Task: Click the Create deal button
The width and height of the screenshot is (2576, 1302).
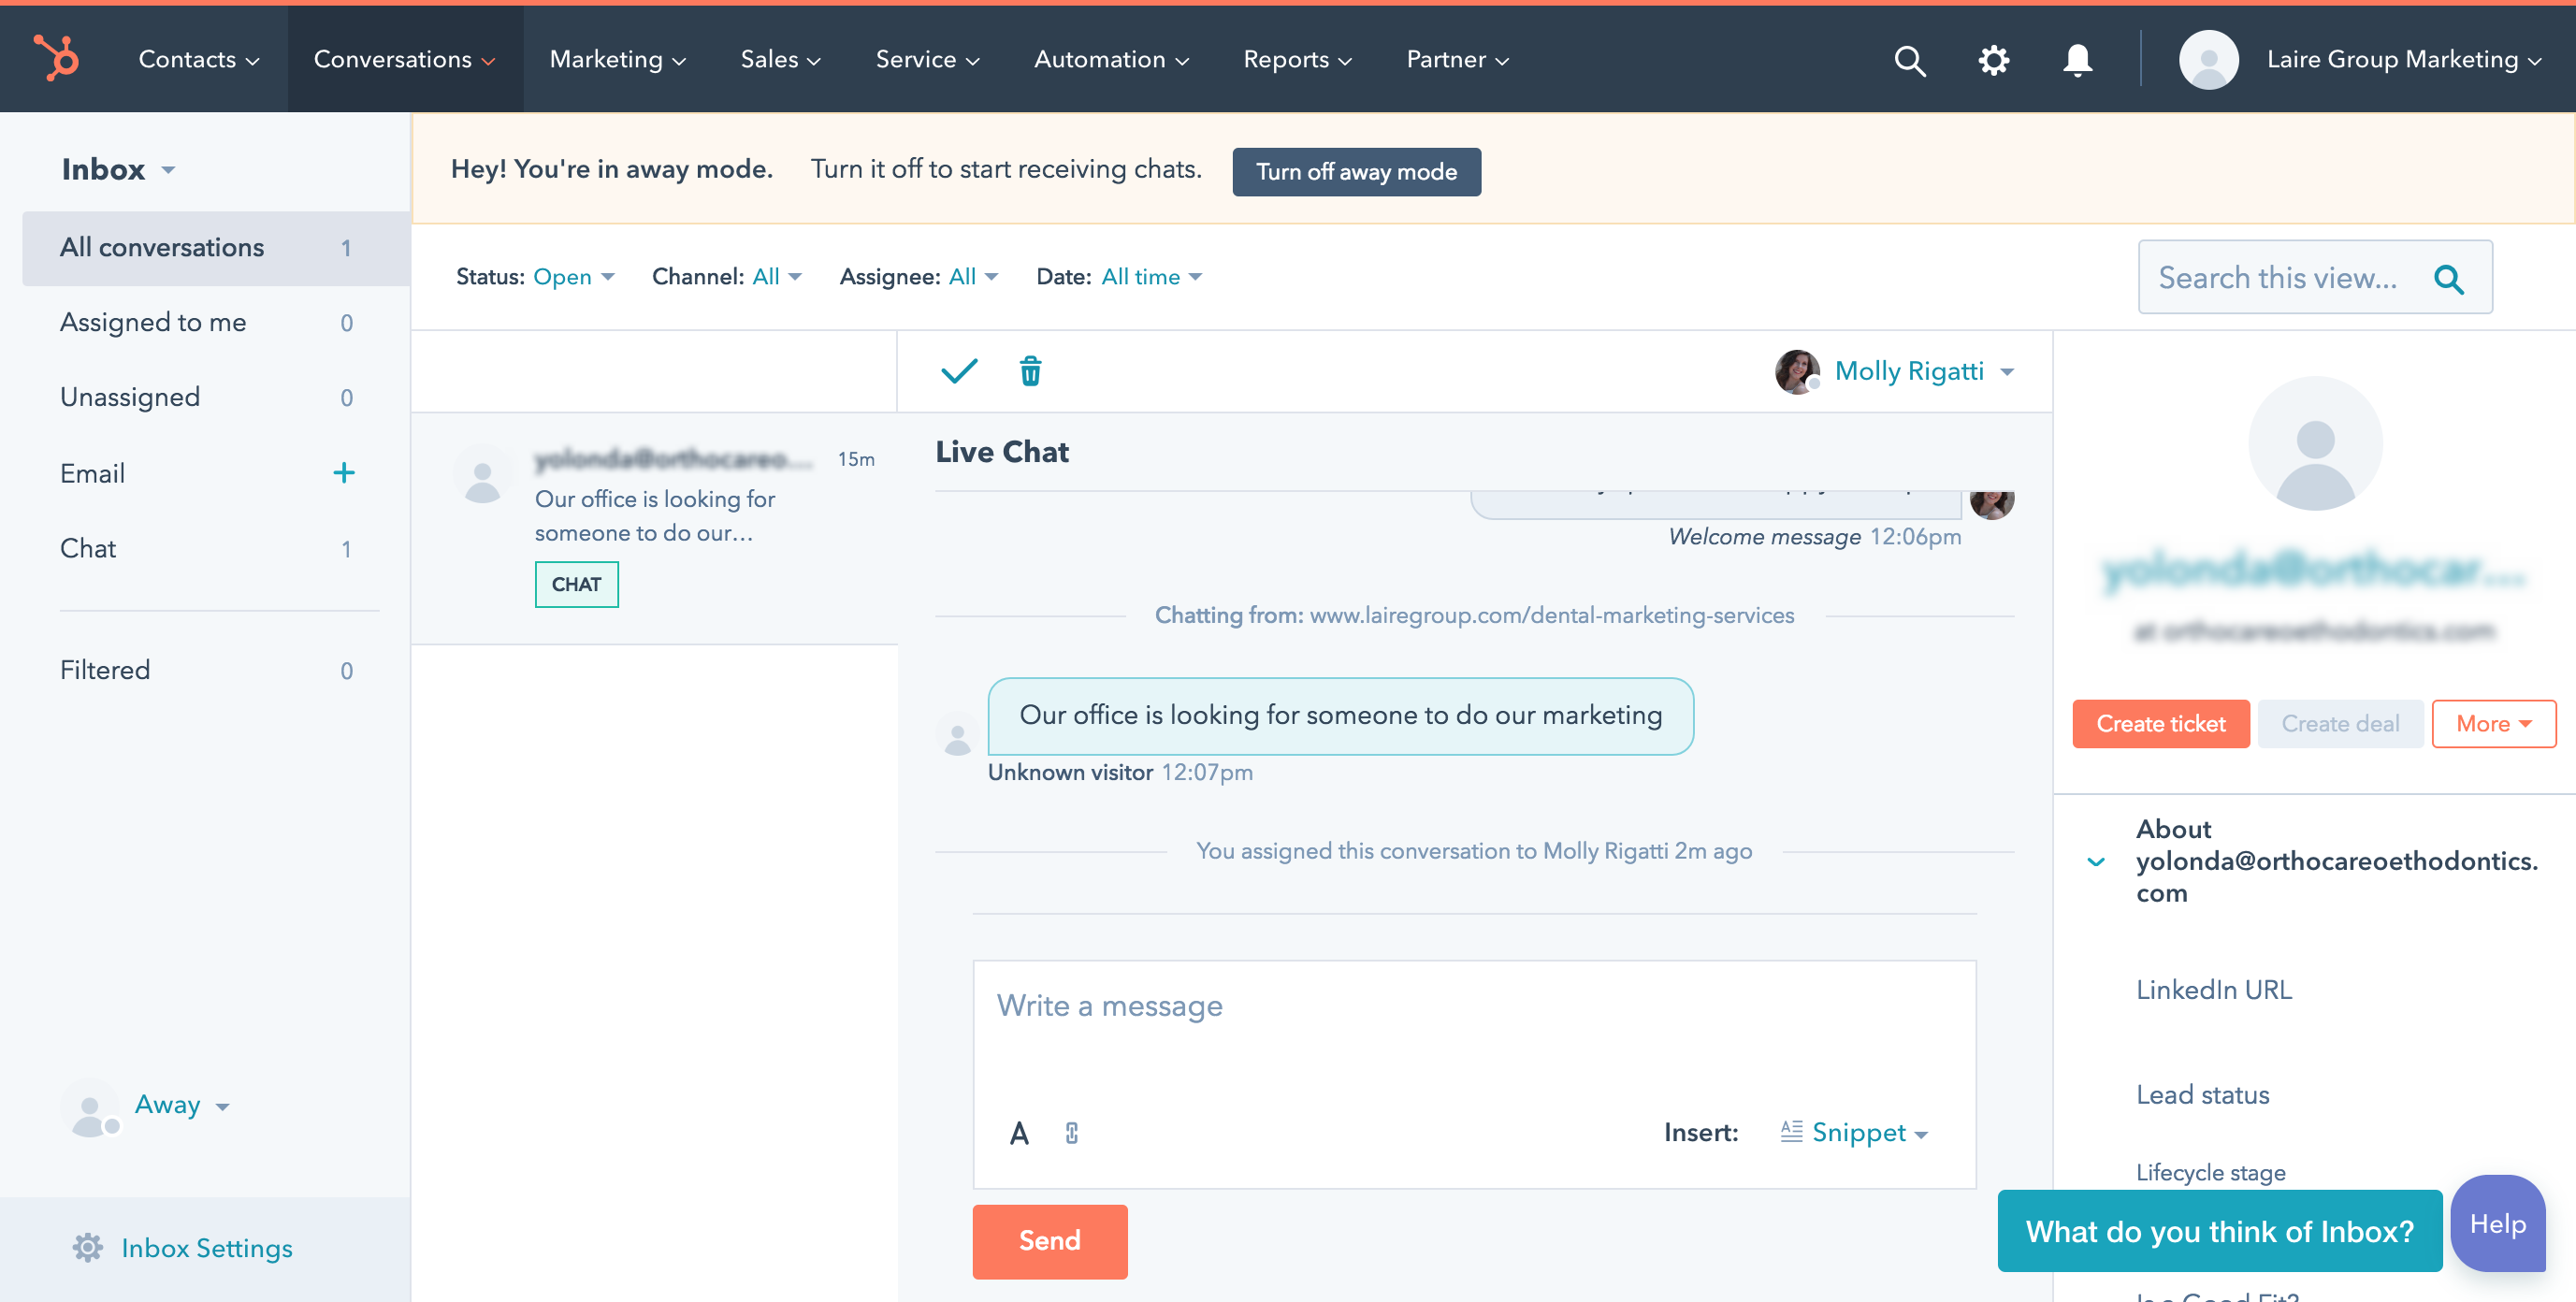Action: 2339,723
